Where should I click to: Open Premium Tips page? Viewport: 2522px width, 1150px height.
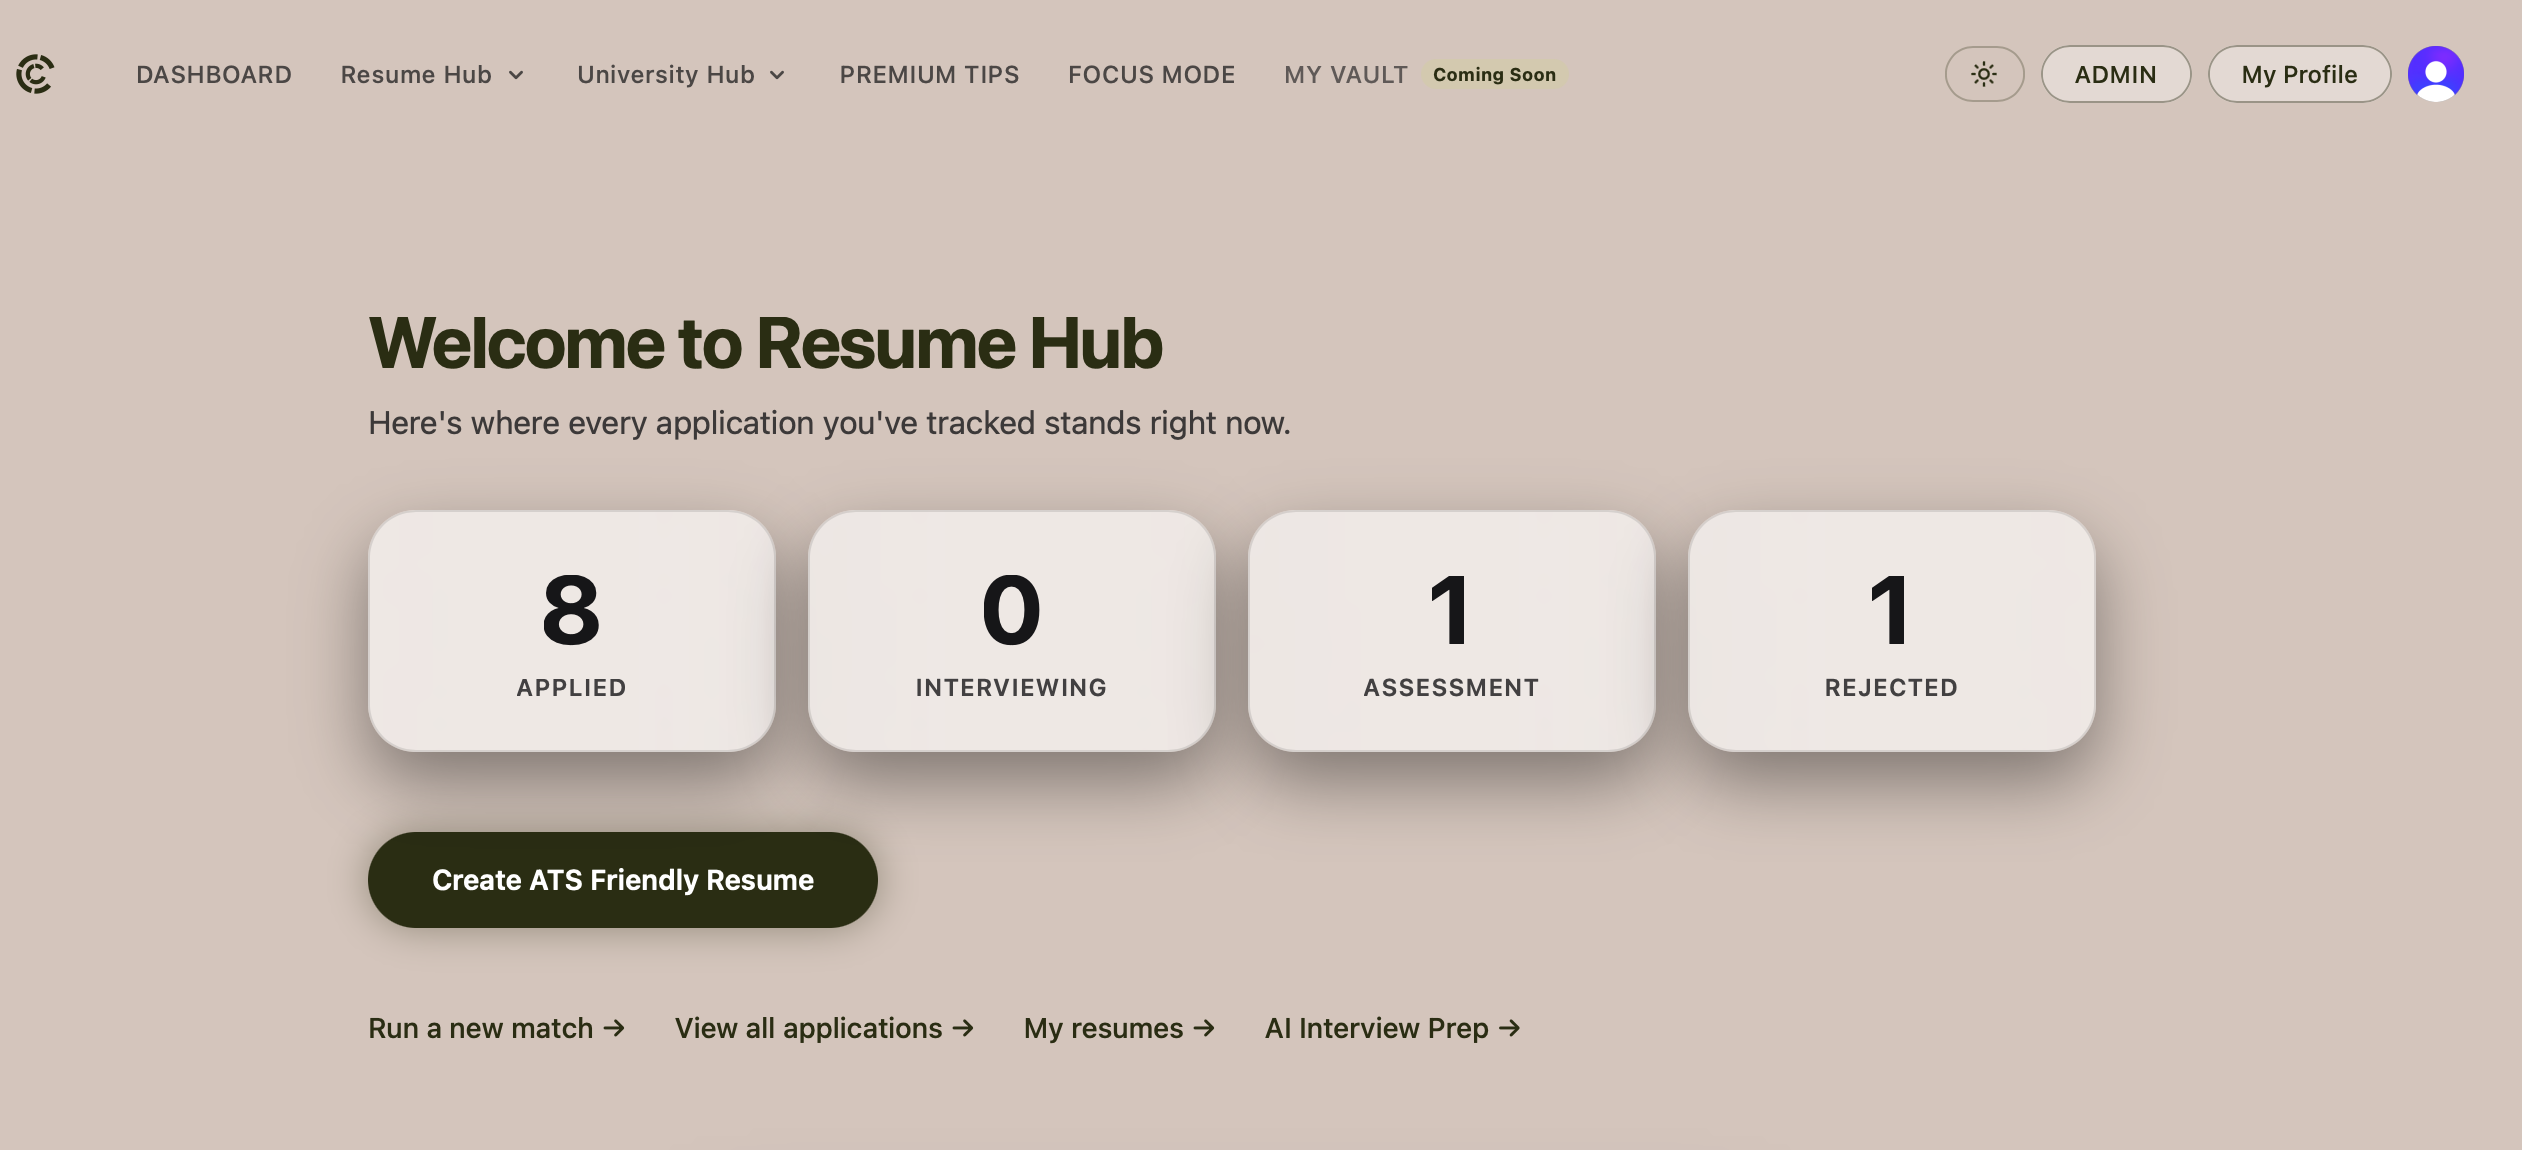[929, 75]
